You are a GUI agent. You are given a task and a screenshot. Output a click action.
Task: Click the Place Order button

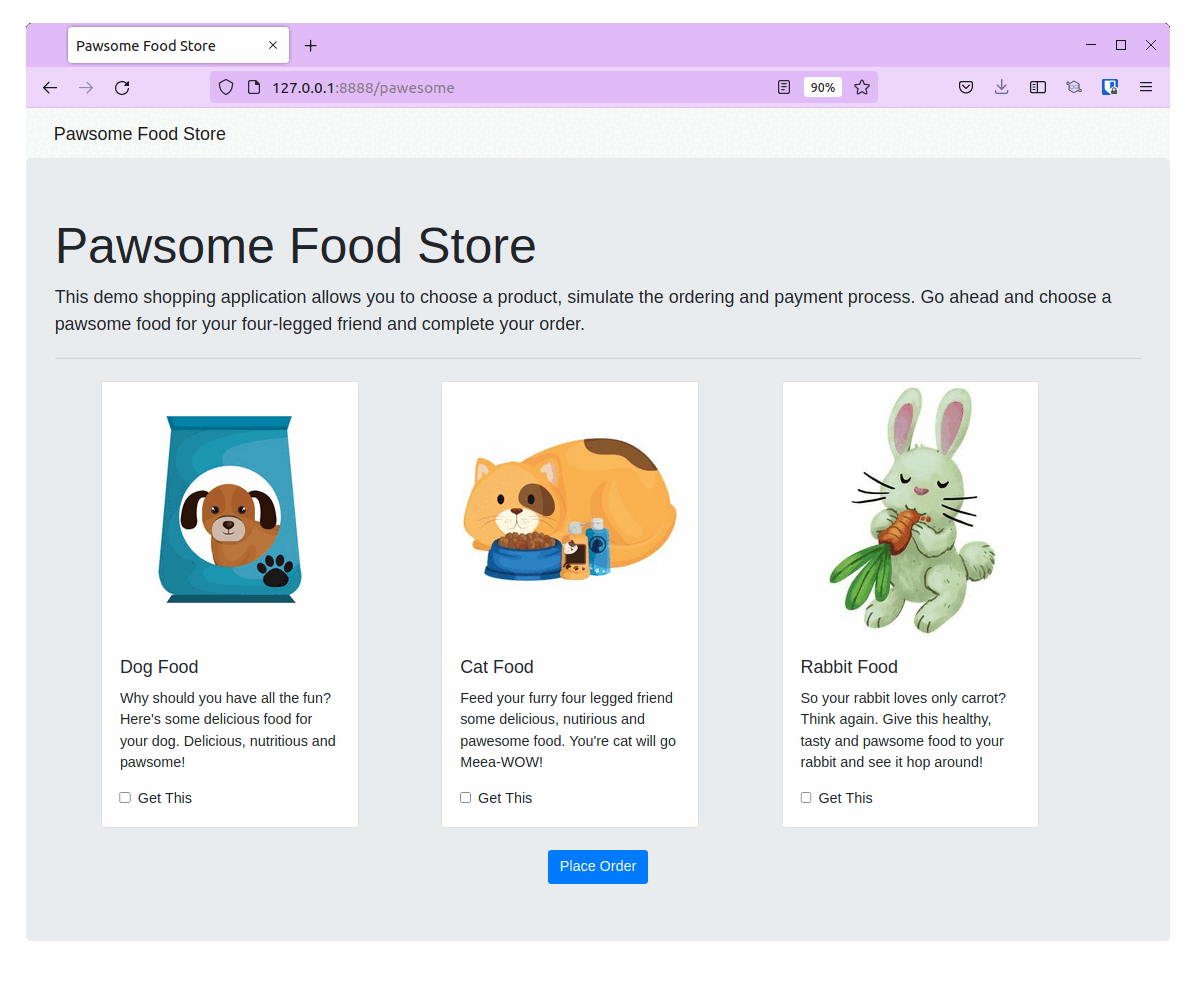(597, 866)
